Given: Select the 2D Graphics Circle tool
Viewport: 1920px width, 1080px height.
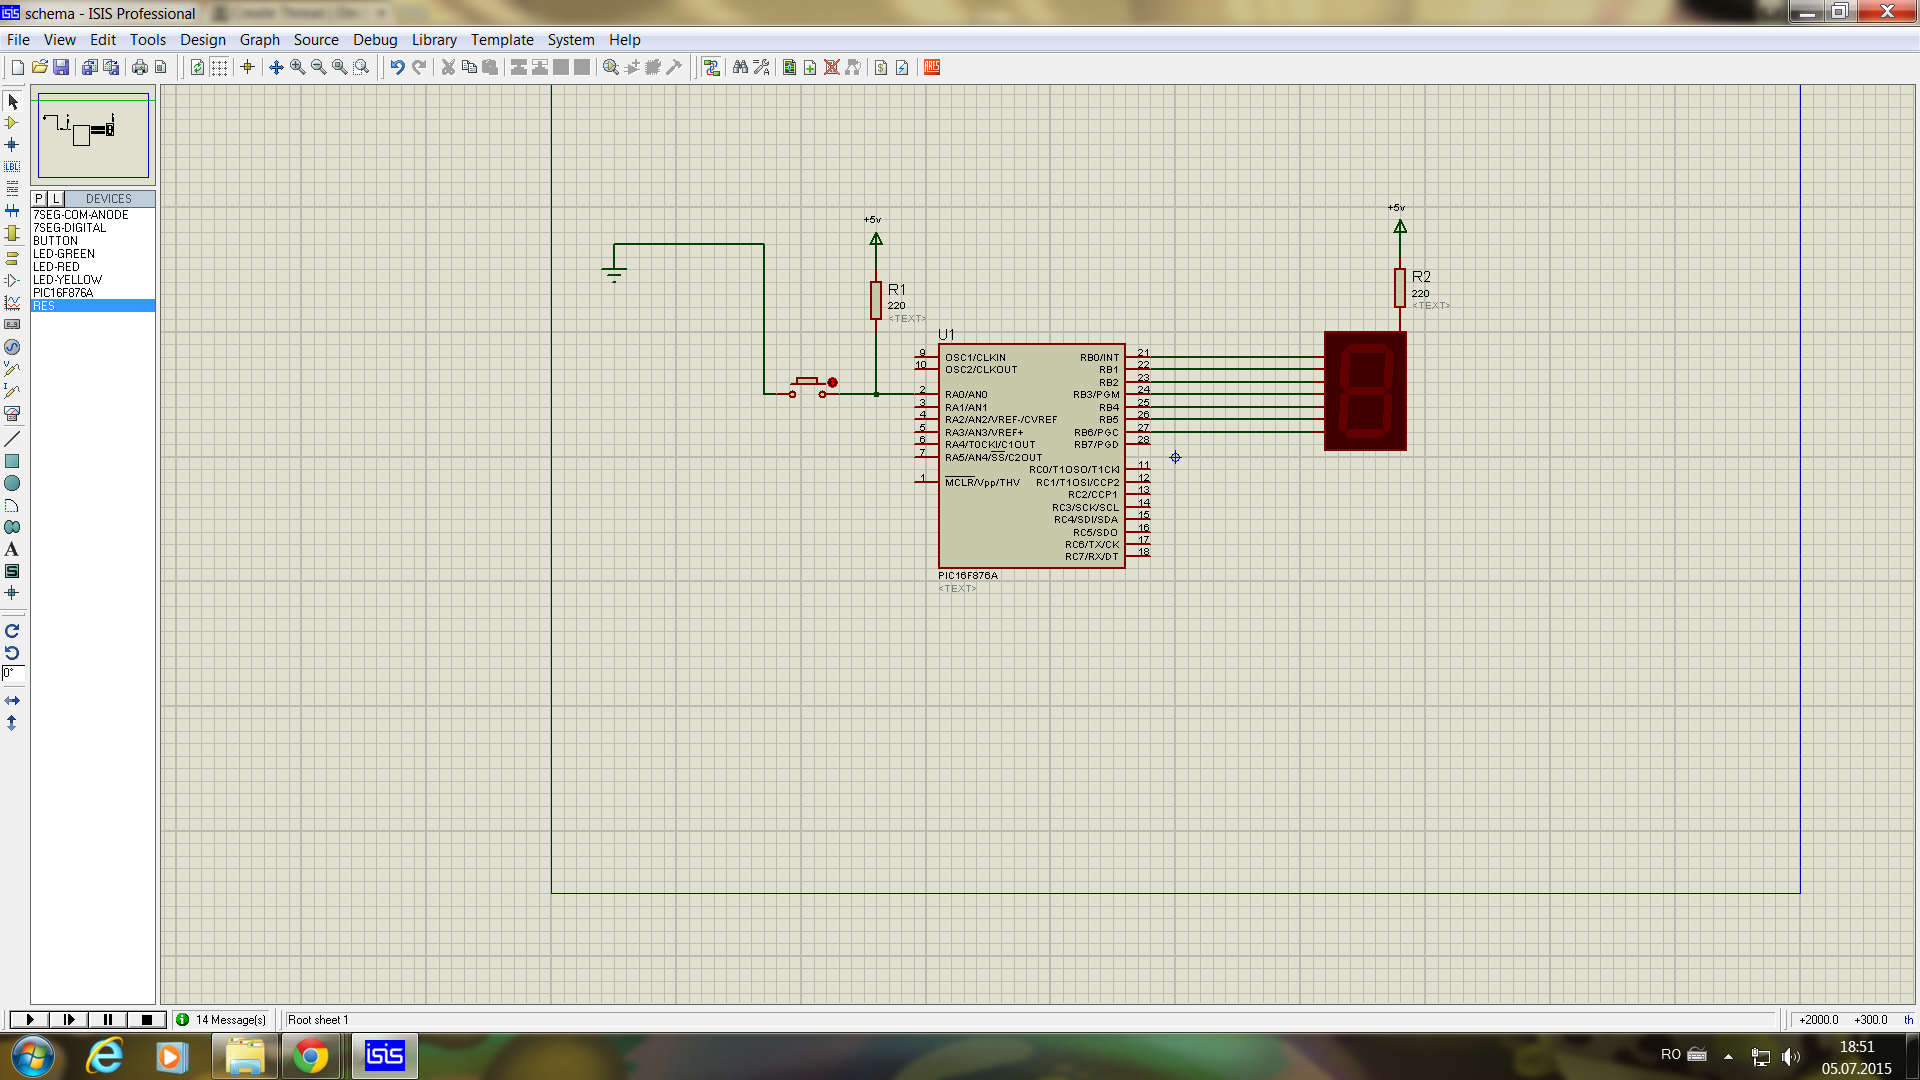Looking at the screenshot, I should (12, 483).
